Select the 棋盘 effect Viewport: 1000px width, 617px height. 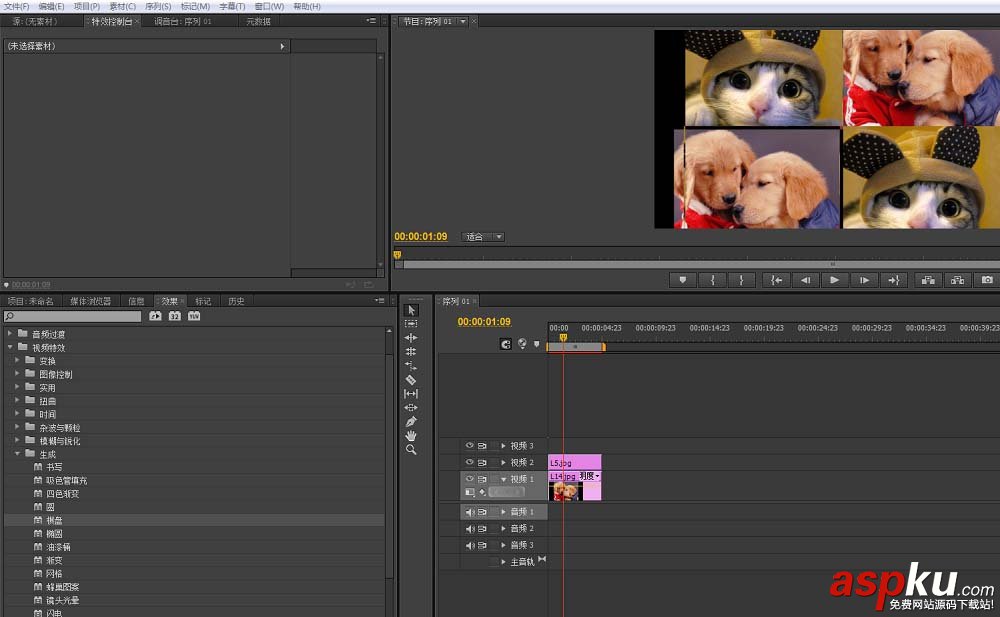[54, 521]
